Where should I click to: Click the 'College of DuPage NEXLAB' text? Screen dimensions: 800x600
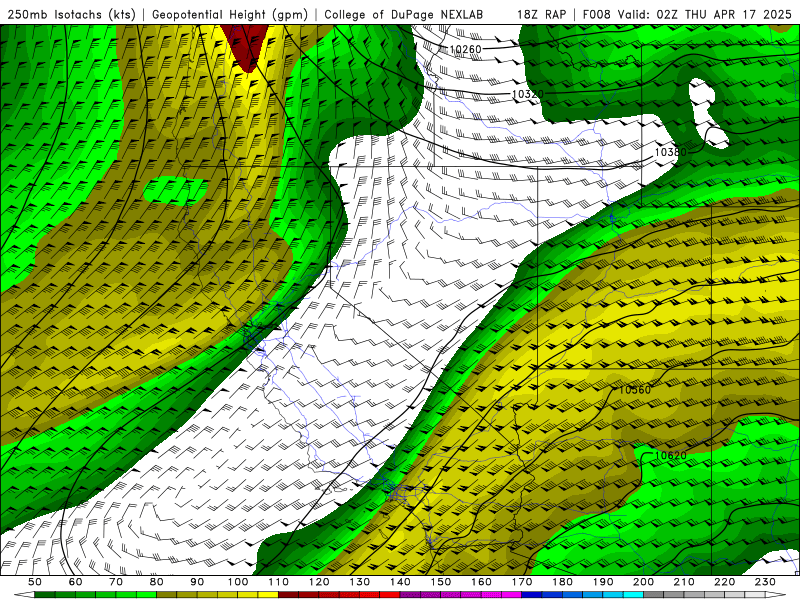click(x=404, y=14)
